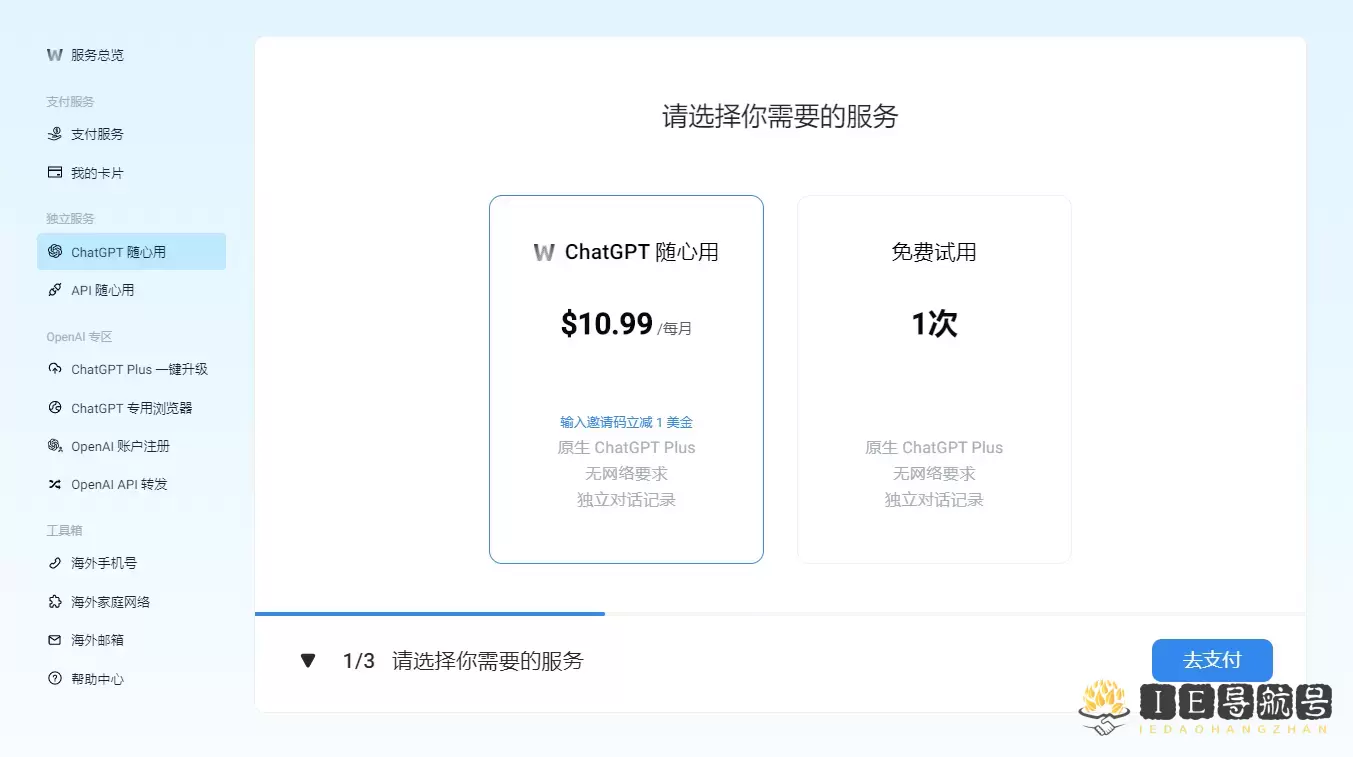Click the 海外手机号 phone icon
1353x757 pixels.
(x=55, y=563)
